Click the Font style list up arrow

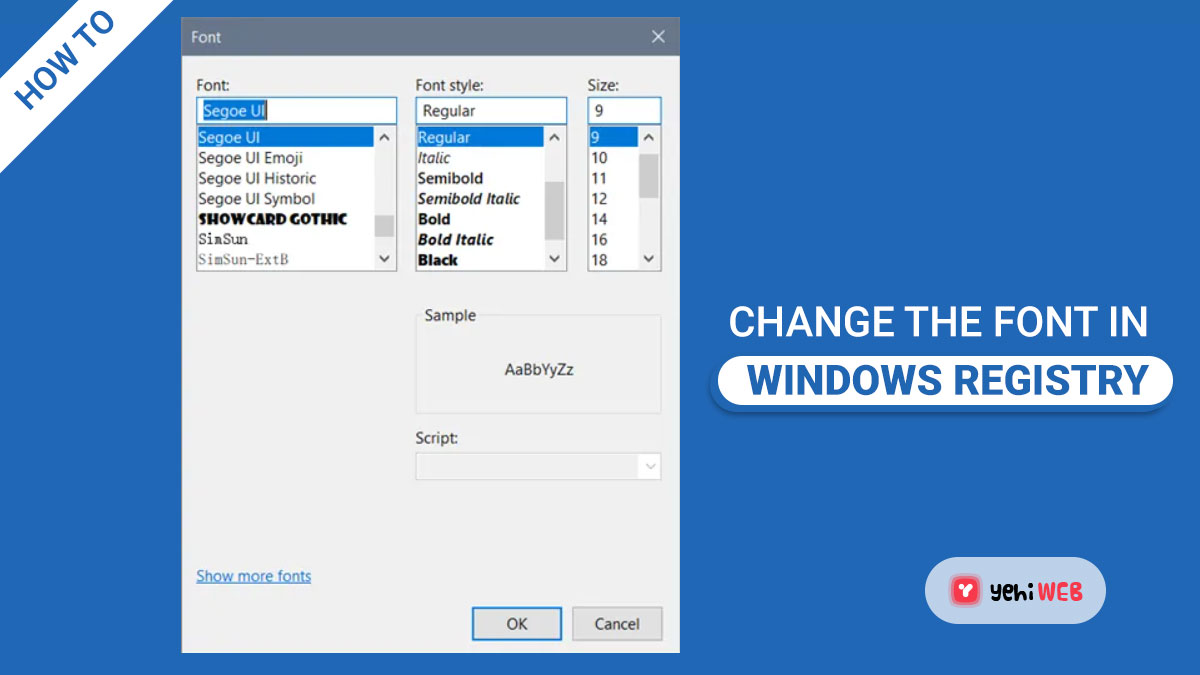tap(553, 137)
